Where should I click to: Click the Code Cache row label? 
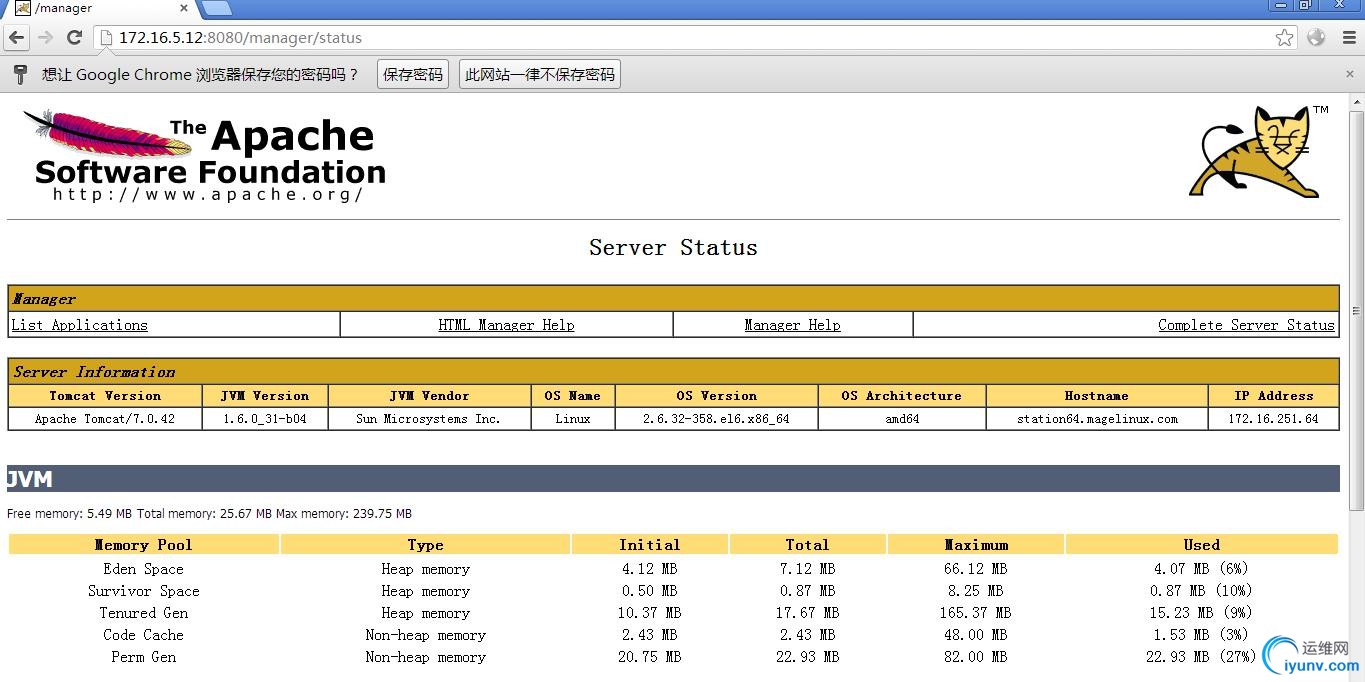tap(143, 635)
